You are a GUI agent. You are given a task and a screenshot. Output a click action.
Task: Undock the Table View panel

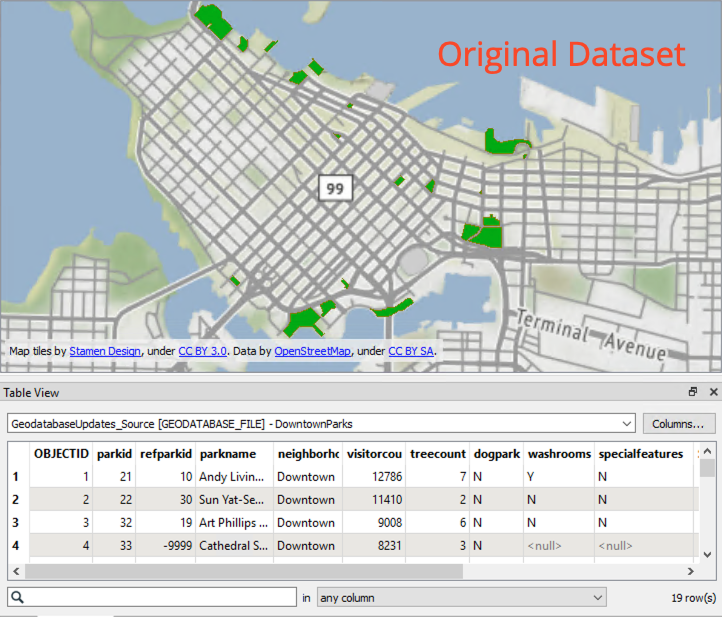pyautogui.click(x=692, y=392)
